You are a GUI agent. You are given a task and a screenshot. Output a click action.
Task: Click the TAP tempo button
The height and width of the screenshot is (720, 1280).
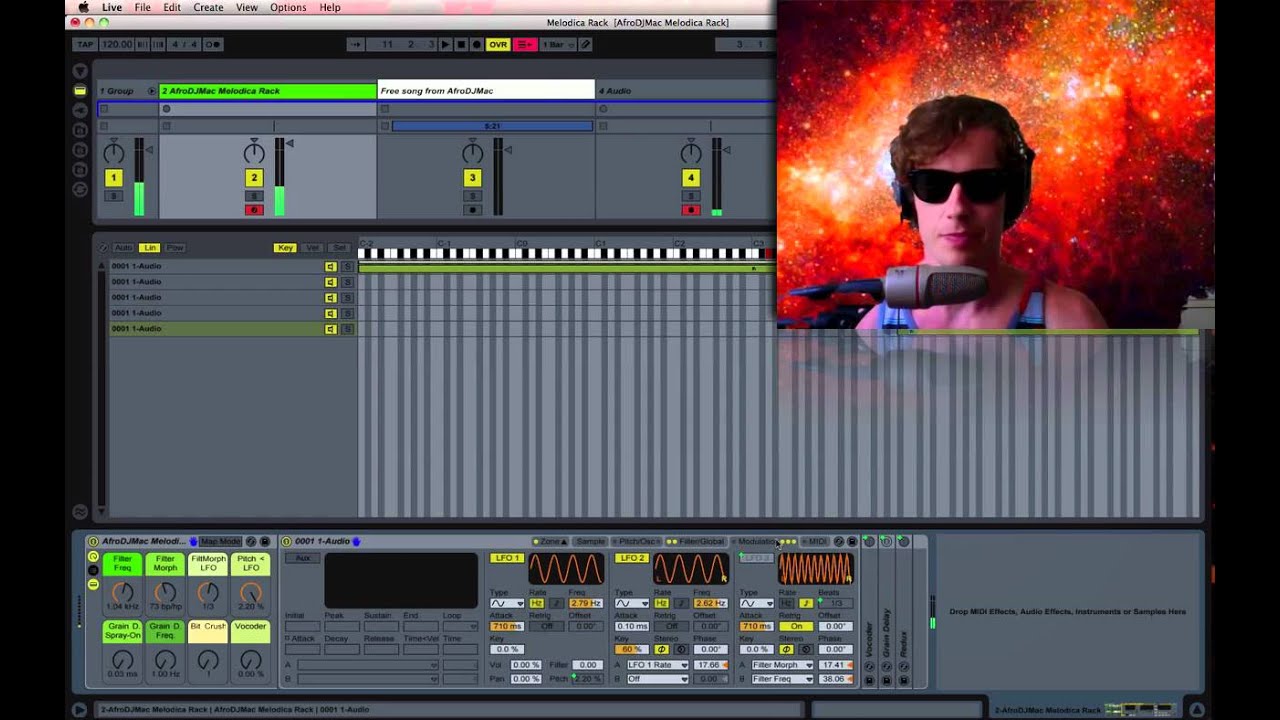[86, 45]
